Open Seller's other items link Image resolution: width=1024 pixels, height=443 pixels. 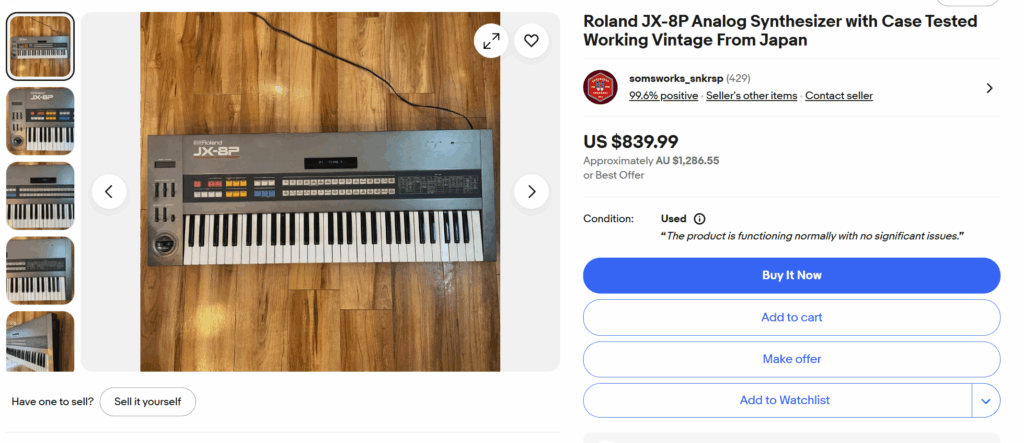click(752, 95)
